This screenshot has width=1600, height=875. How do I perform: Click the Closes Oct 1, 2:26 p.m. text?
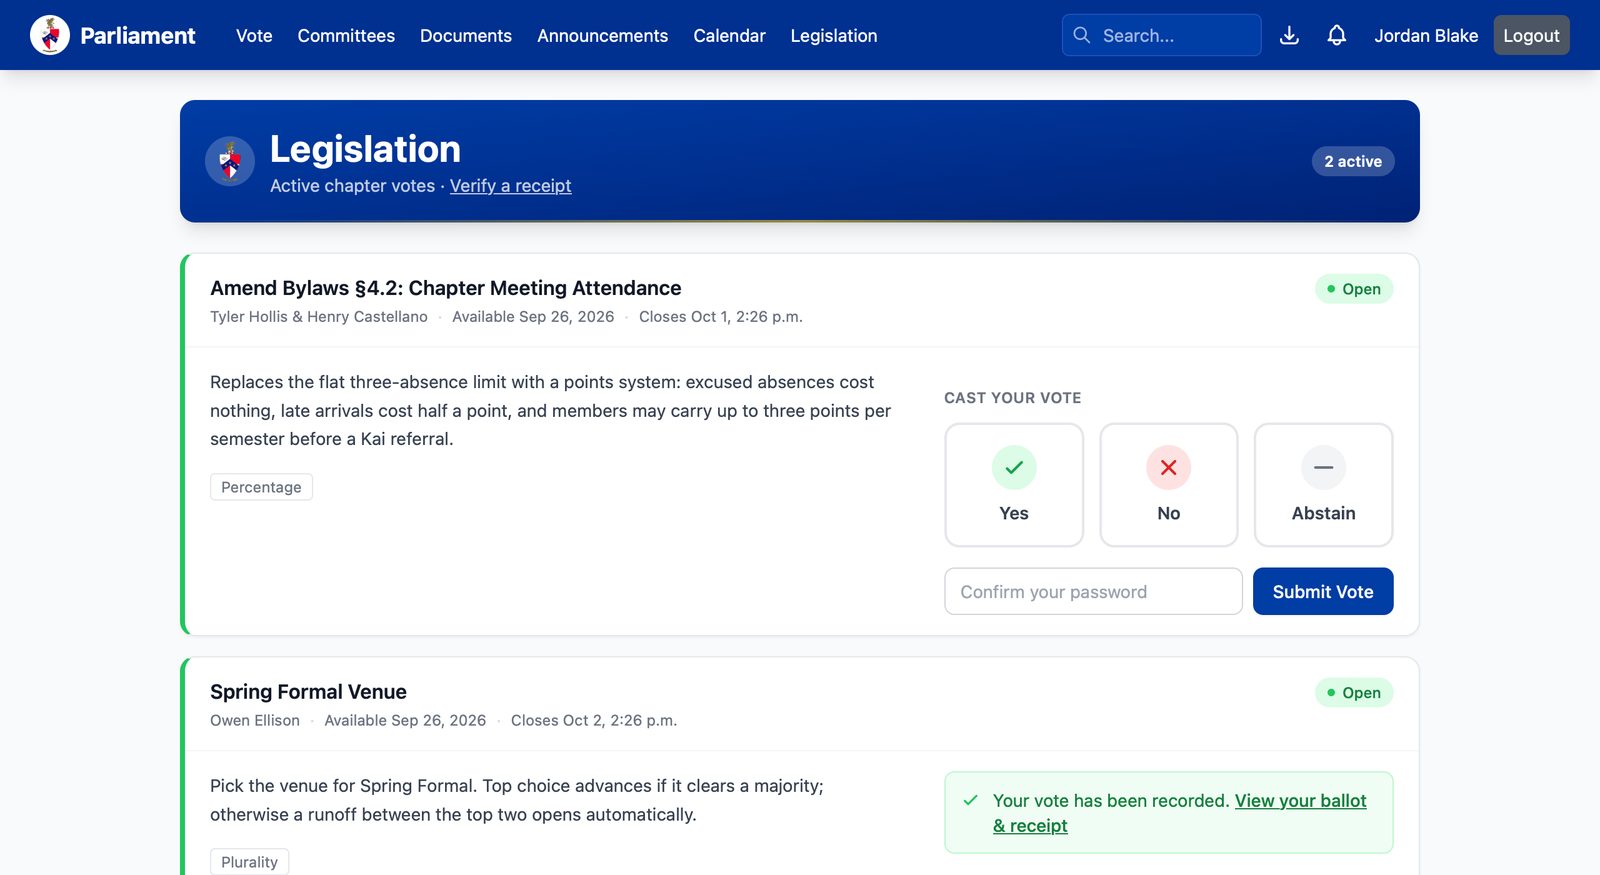[x=721, y=317]
